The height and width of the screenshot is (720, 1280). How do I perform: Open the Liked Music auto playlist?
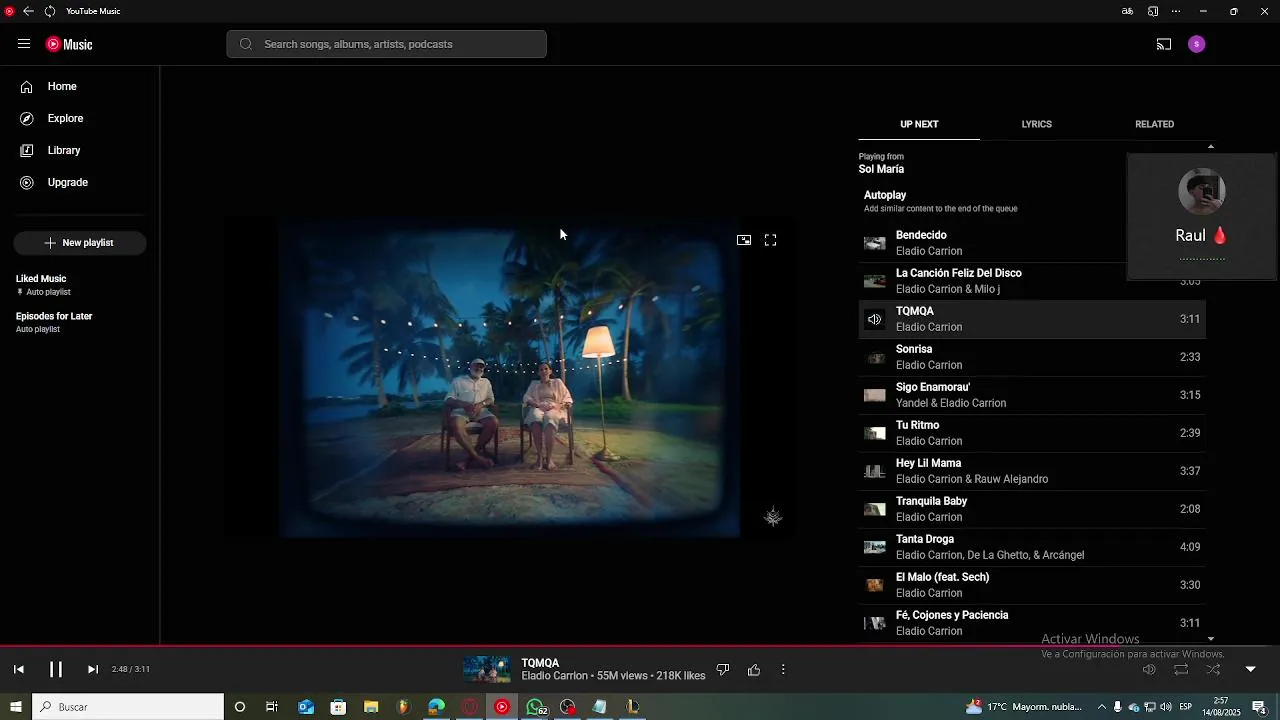80,285
